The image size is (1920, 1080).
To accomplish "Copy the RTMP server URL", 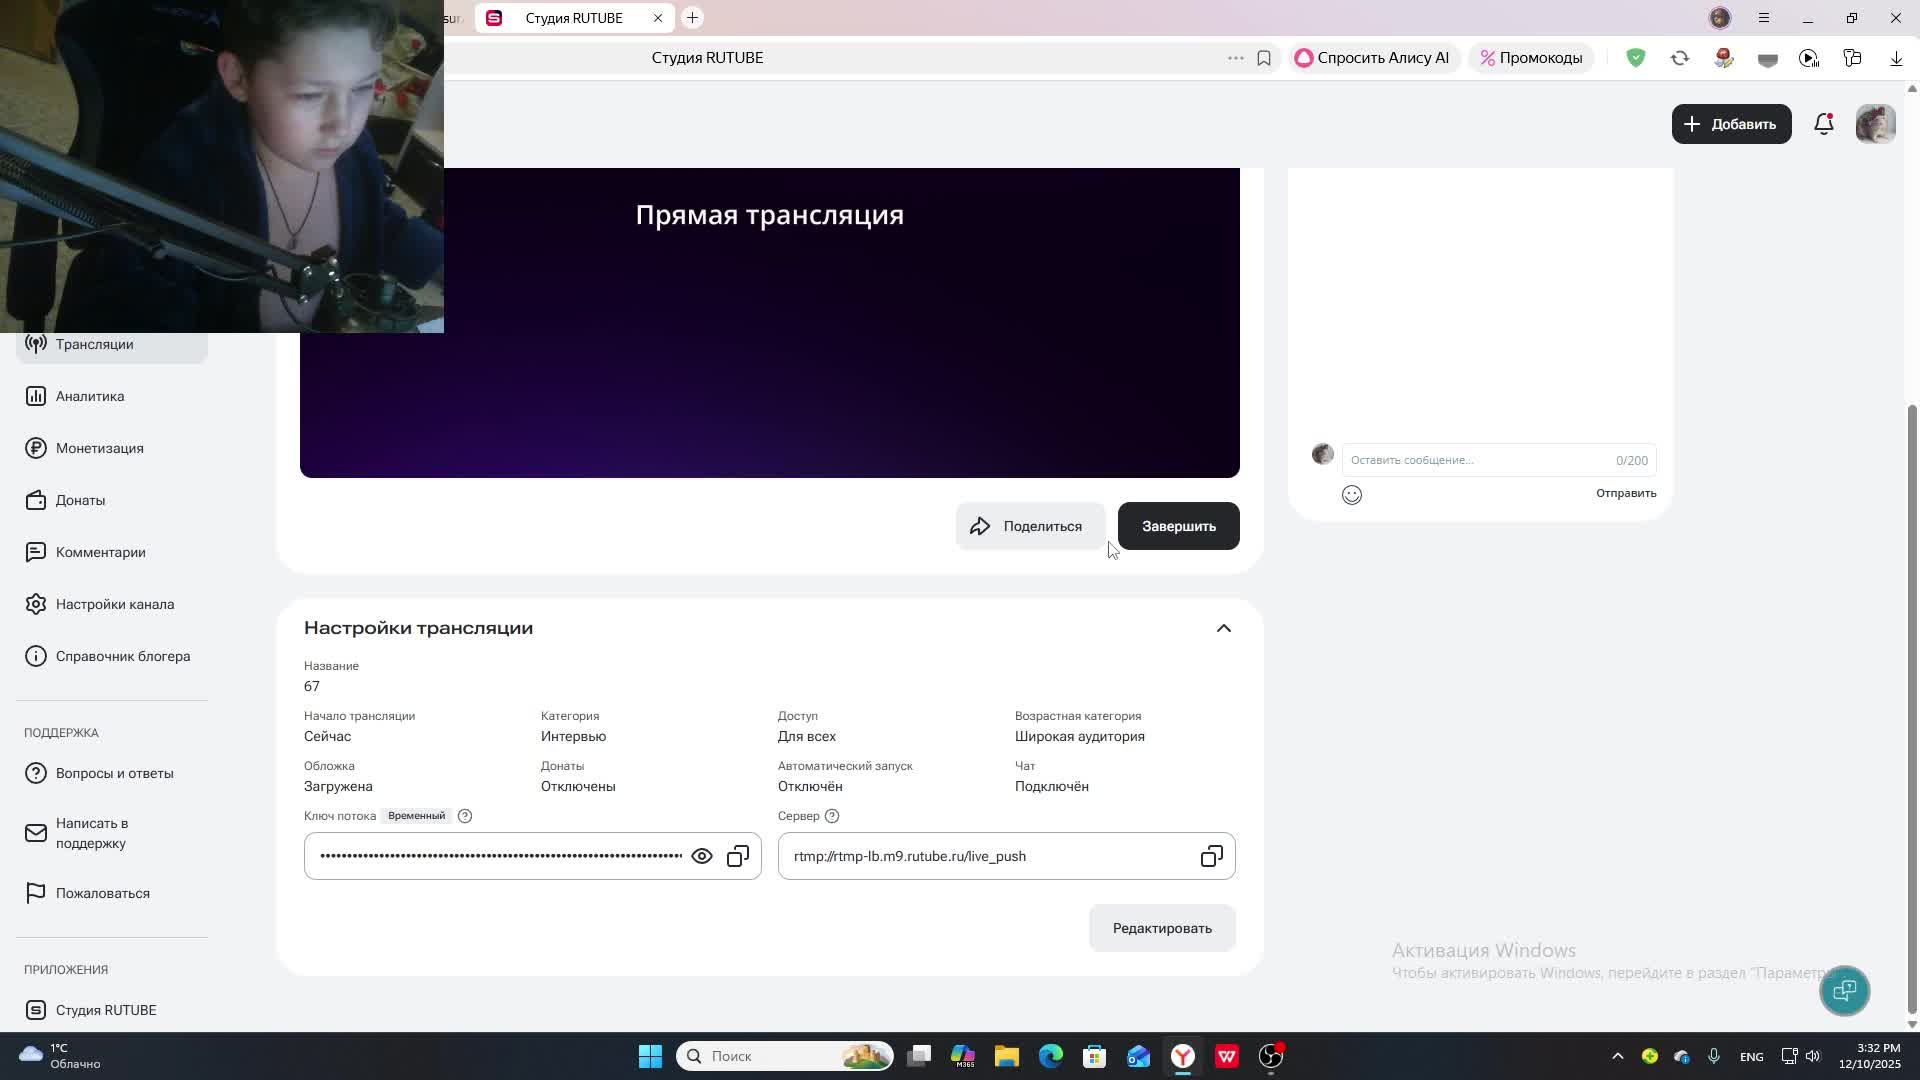I will tap(1211, 857).
